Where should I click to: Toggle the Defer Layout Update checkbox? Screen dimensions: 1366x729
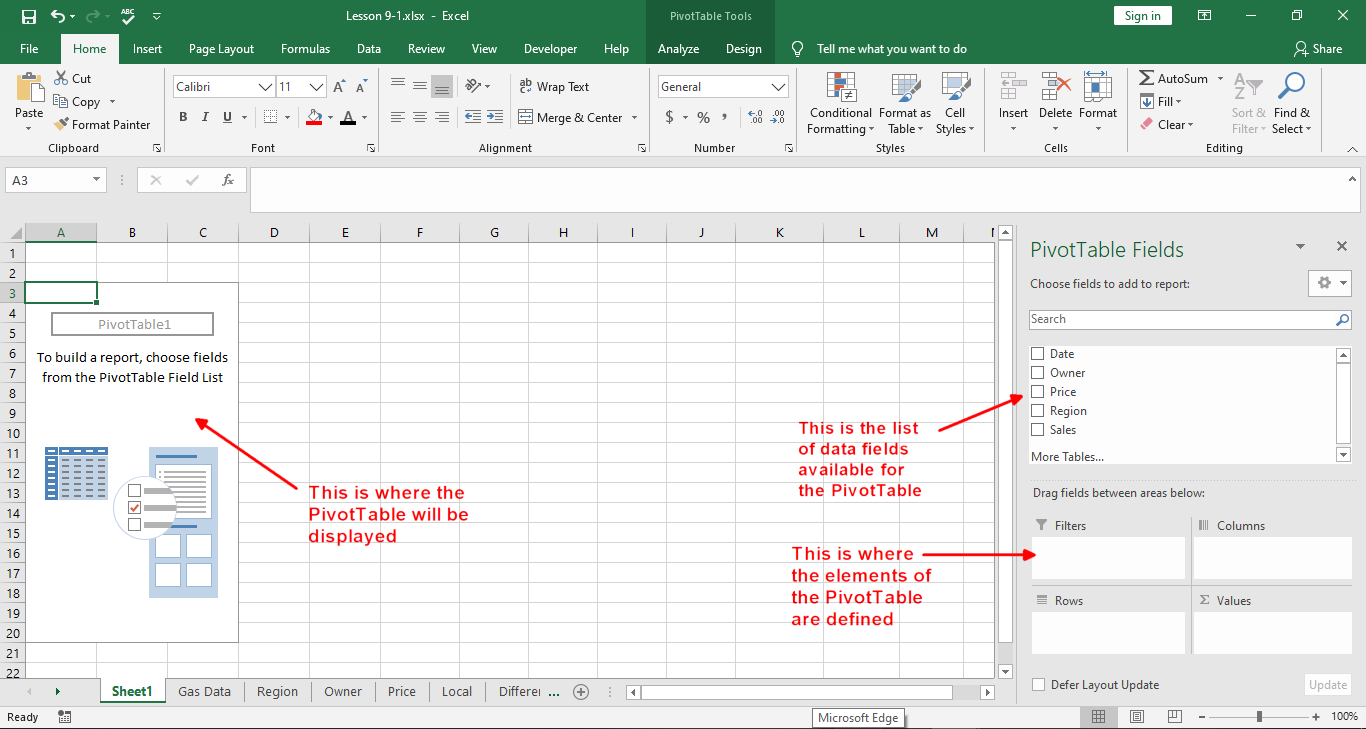point(1038,685)
